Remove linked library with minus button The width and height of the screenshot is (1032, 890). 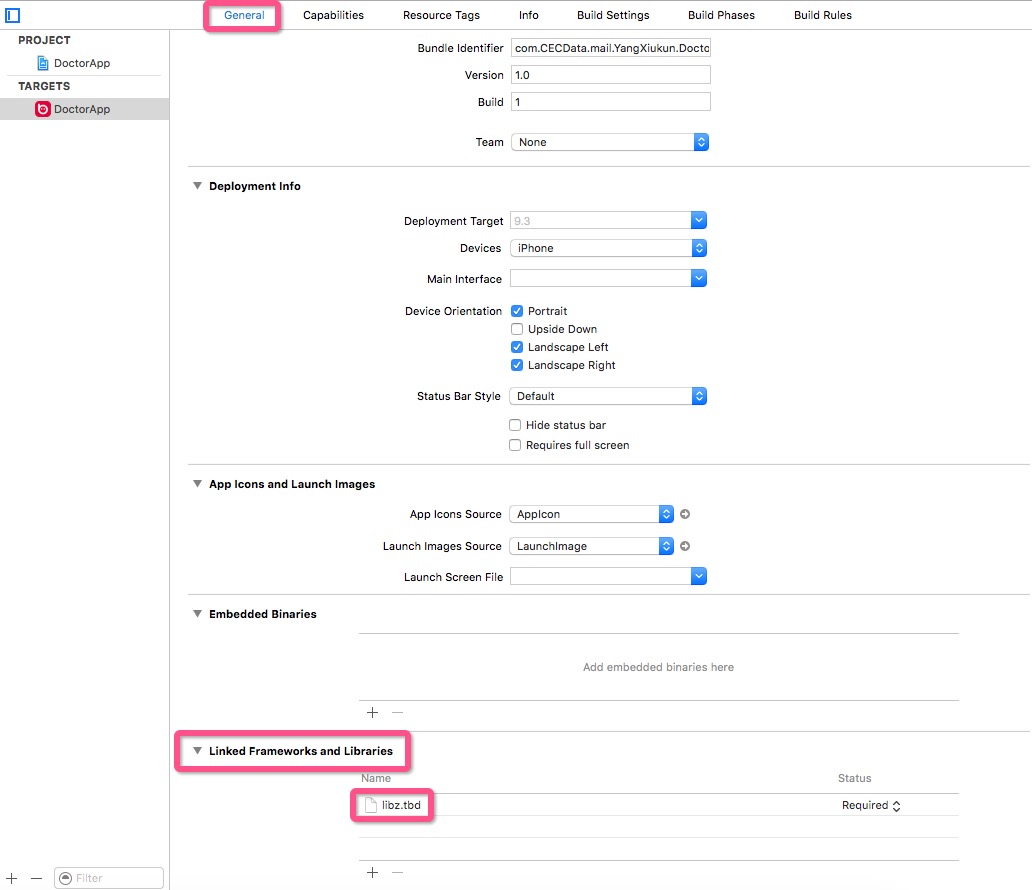pyautogui.click(x=398, y=872)
